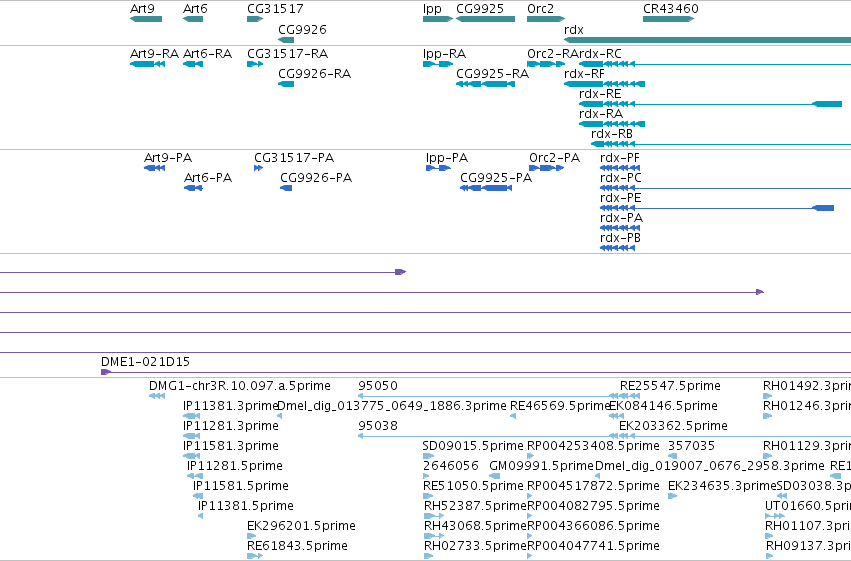Select EST EK084146.5prime
851x561 pixels.
(x=616, y=416)
